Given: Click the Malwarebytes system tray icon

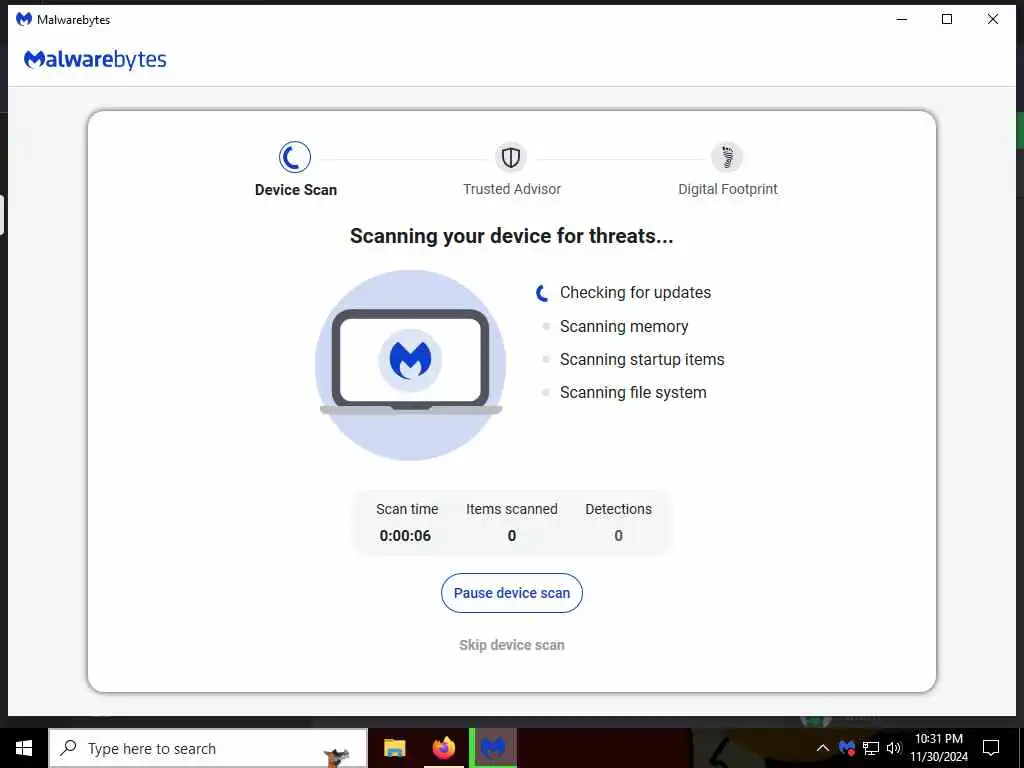Looking at the screenshot, I should (x=847, y=748).
